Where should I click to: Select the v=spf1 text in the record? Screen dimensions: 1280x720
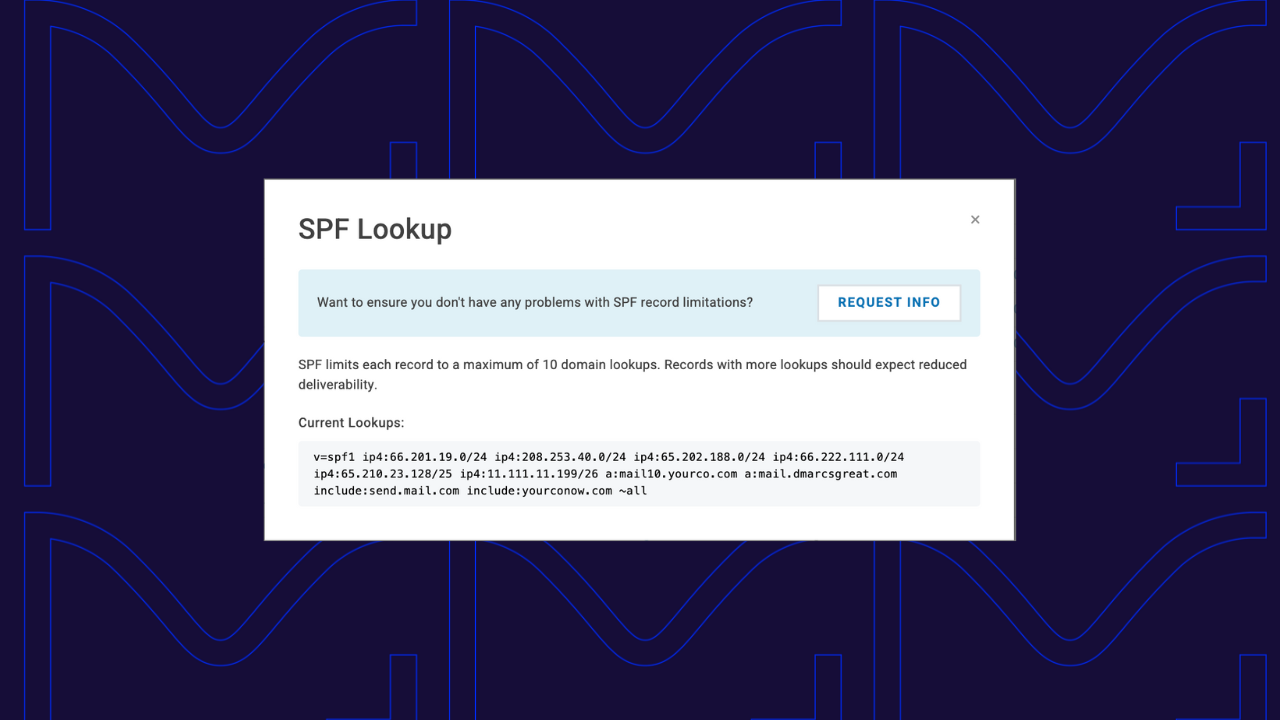pos(333,456)
